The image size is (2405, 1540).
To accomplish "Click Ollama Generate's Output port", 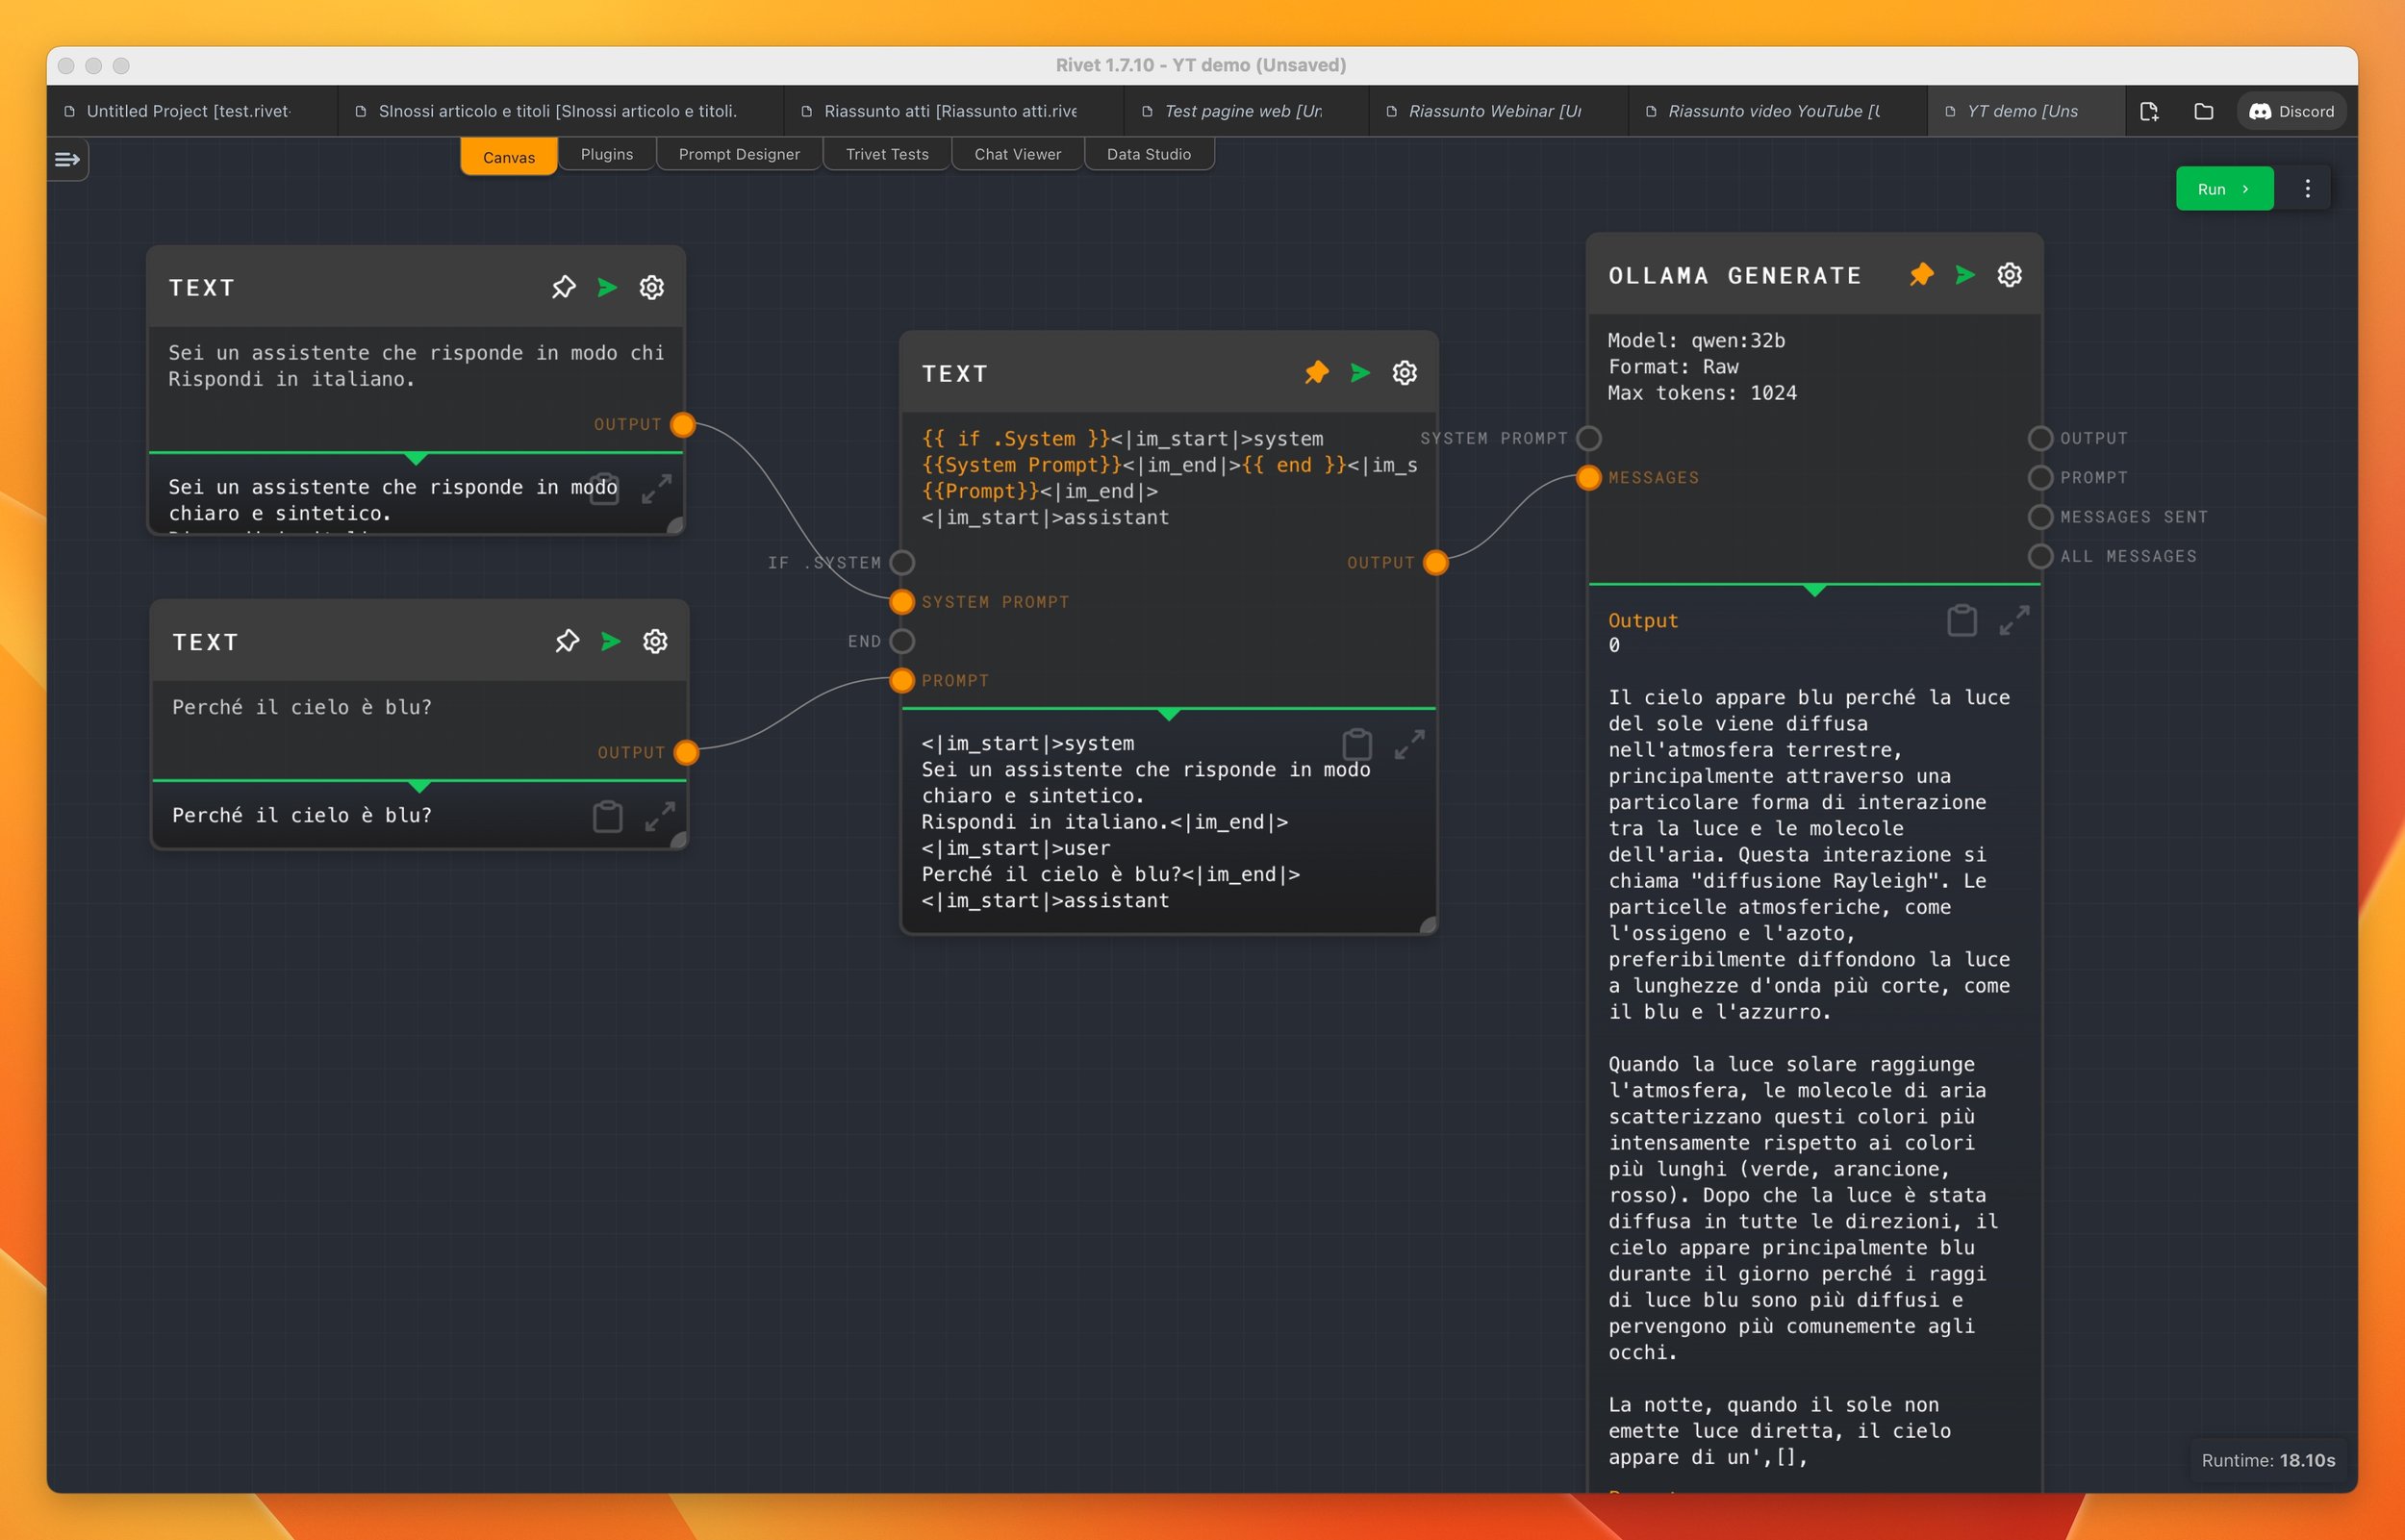I will (2041, 438).
